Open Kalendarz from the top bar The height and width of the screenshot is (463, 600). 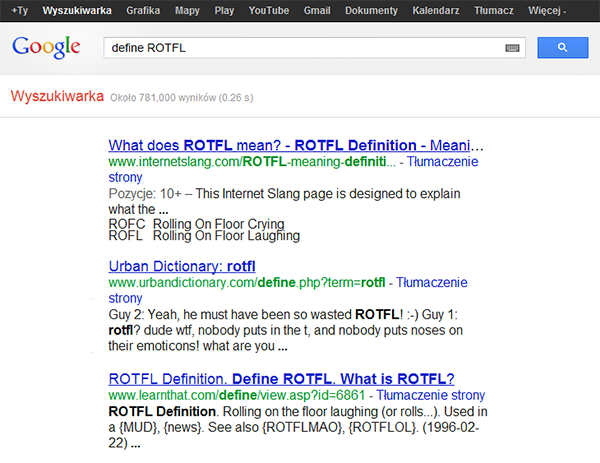pyautogui.click(x=436, y=10)
